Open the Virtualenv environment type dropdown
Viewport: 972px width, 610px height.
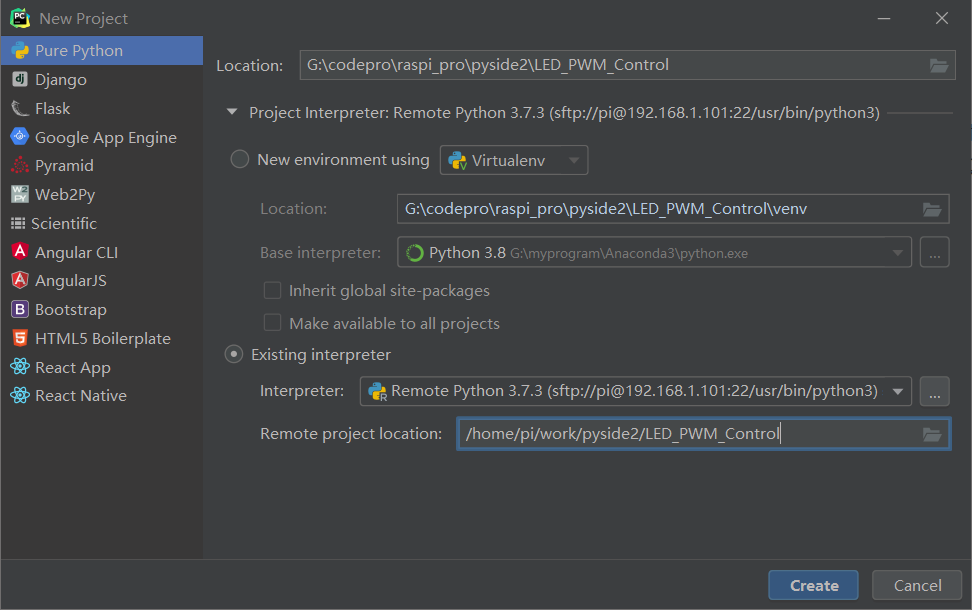[514, 160]
